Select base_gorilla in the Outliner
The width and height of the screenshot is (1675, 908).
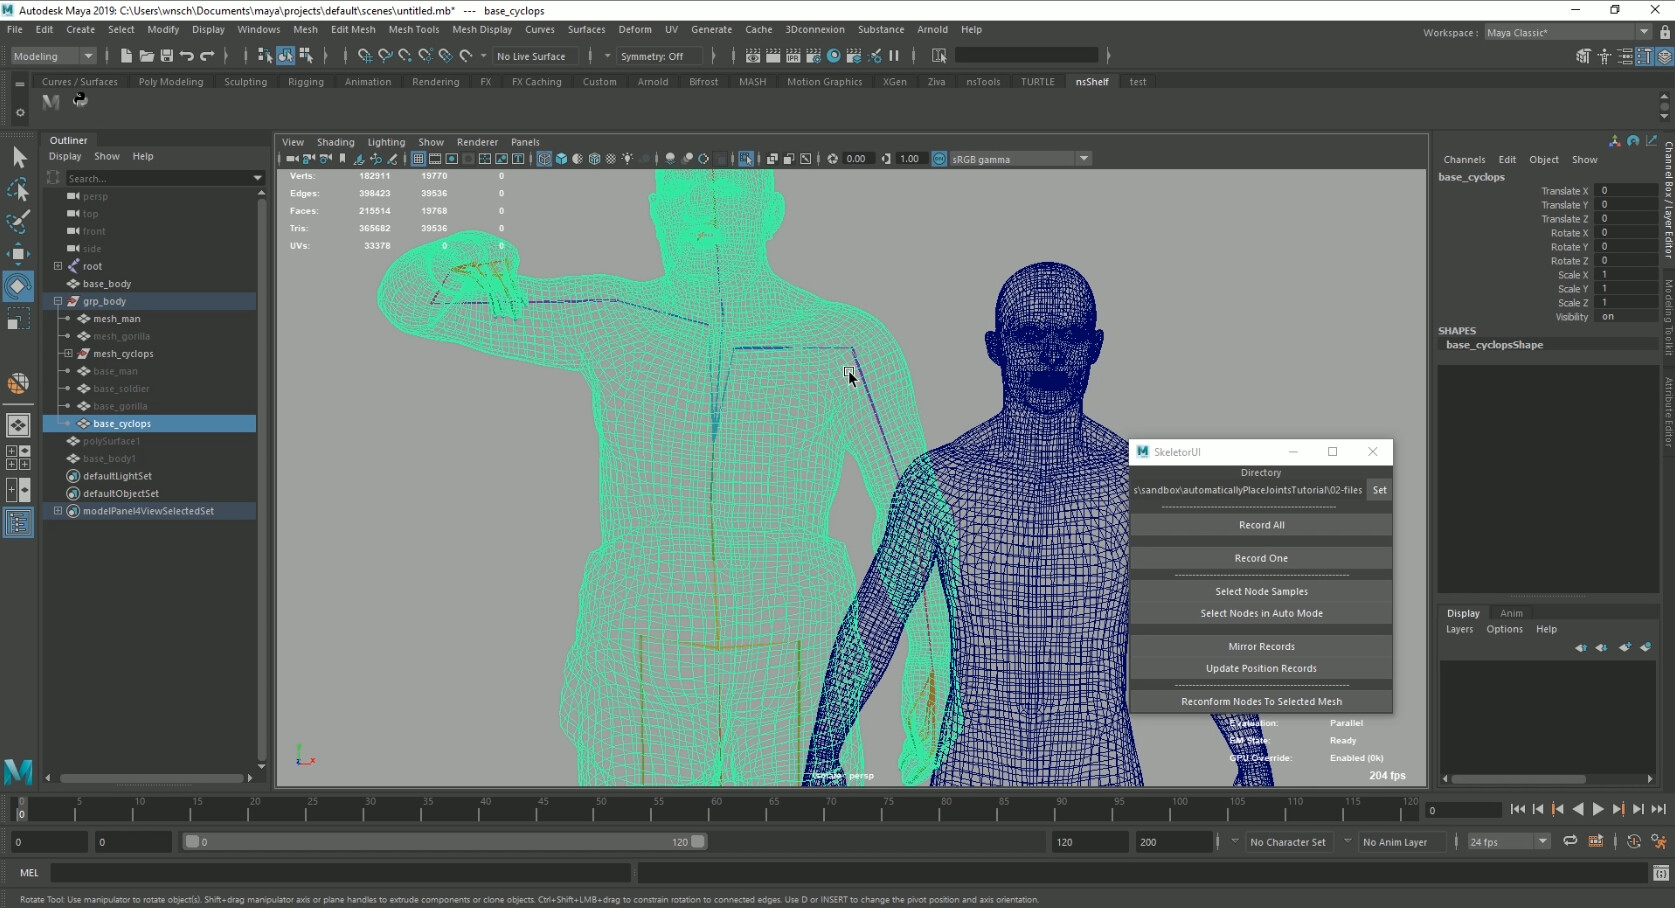(119, 406)
